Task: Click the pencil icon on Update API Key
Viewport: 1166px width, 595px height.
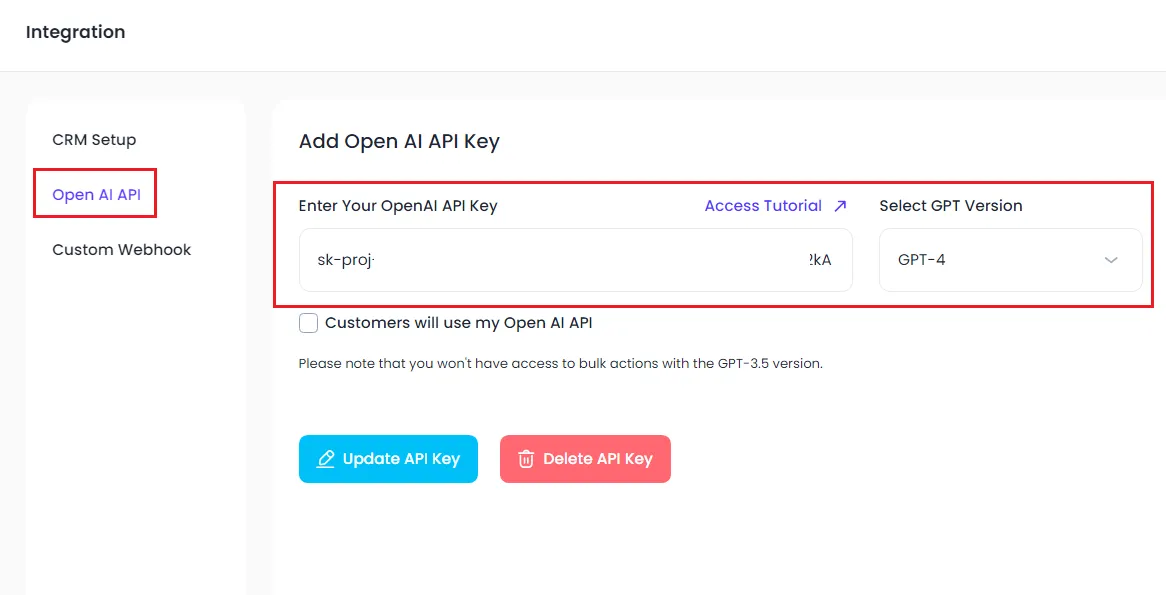Action: [326, 459]
